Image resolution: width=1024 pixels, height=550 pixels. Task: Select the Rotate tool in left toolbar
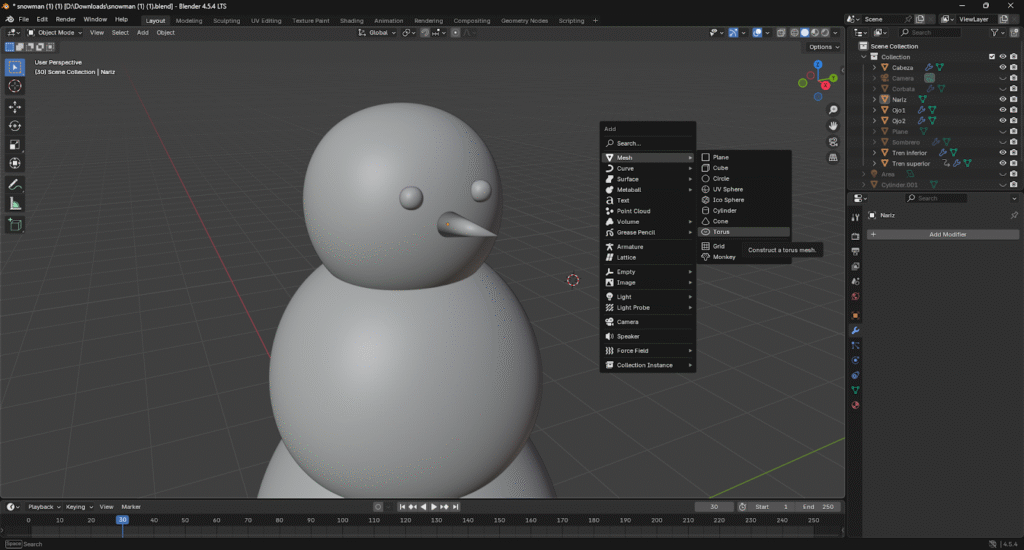coord(15,125)
